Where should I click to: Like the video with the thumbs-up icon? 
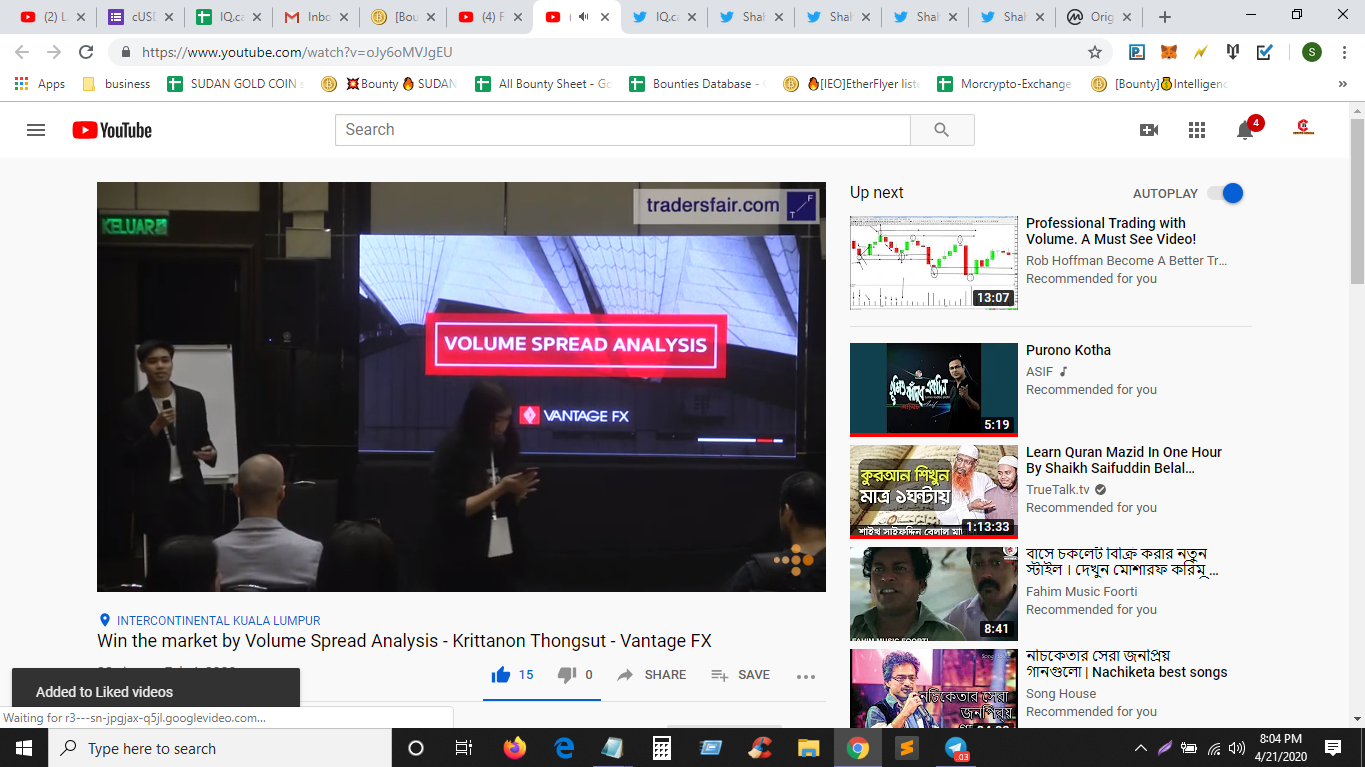pos(501,675)
